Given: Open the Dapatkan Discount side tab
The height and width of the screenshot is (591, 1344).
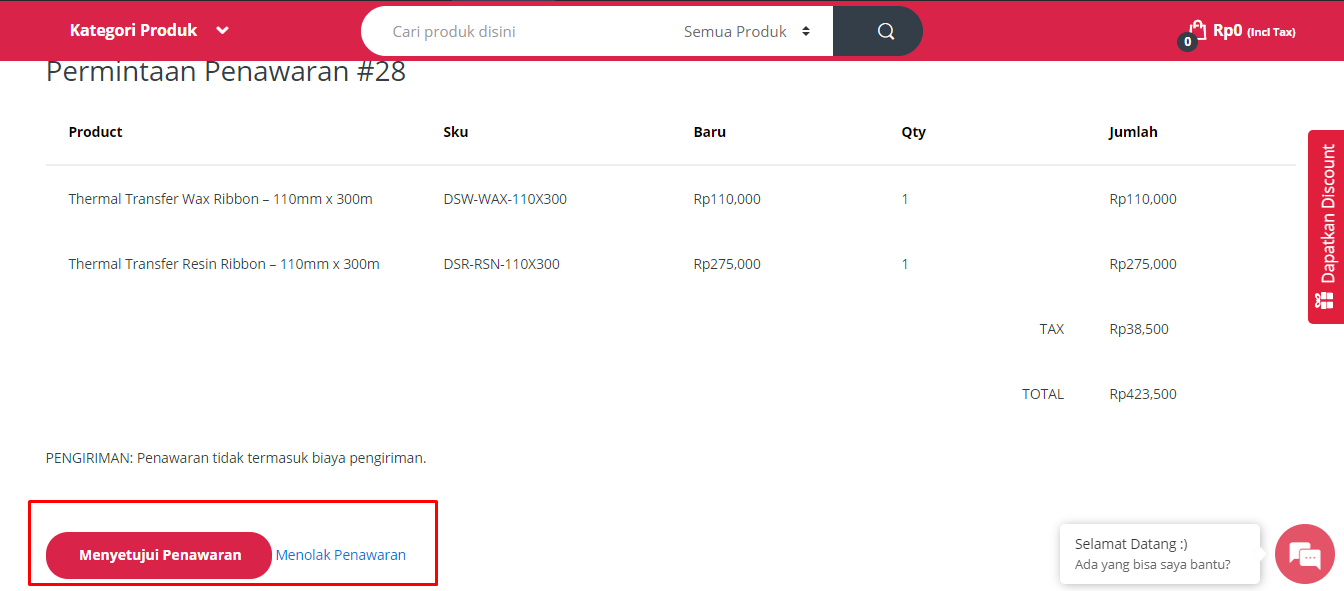Looking at the screenshot, I should [1326, 213].
